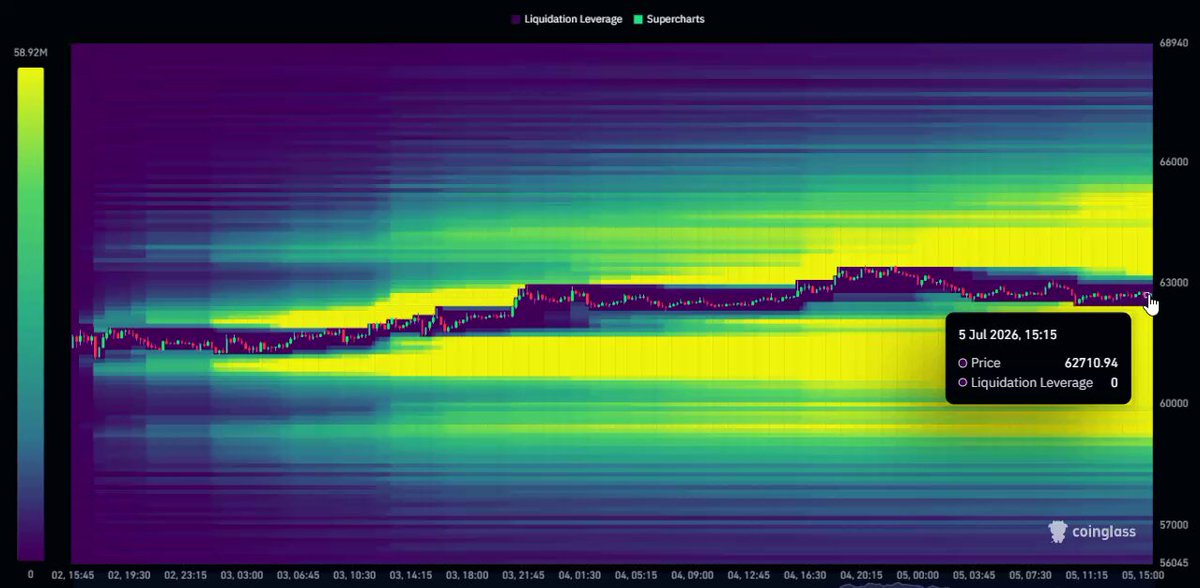1200x588 pixels.
Task: Click the tooltip 'Price' label
Action: point(986,363)
